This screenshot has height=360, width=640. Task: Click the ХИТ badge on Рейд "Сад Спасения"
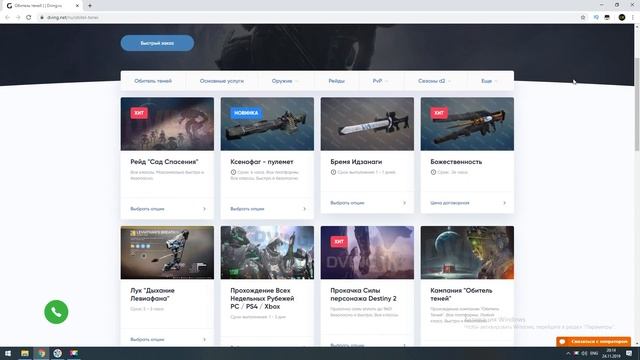pyautogui.click(x=139, y=113)
